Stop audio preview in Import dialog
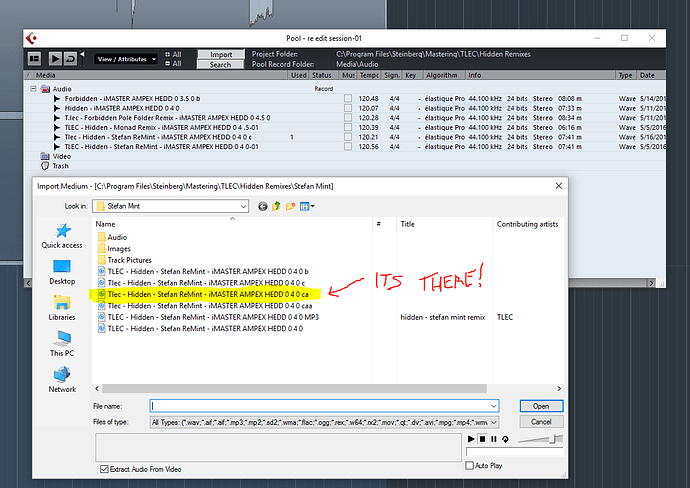This screenshot has height=488, width=690. (x=482, y=439)
